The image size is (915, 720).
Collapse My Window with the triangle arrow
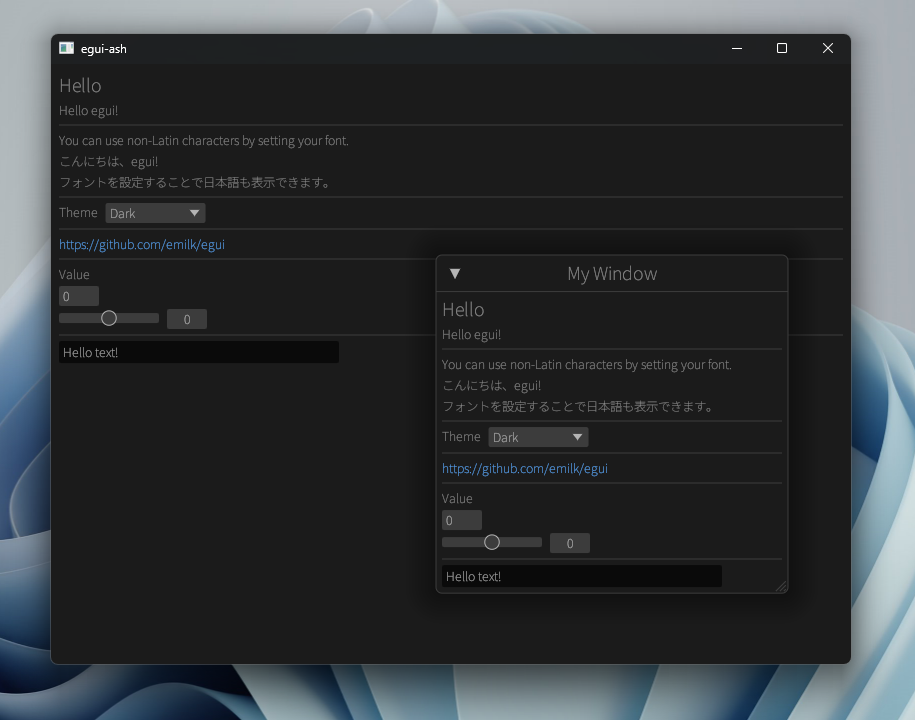(455, 274)
